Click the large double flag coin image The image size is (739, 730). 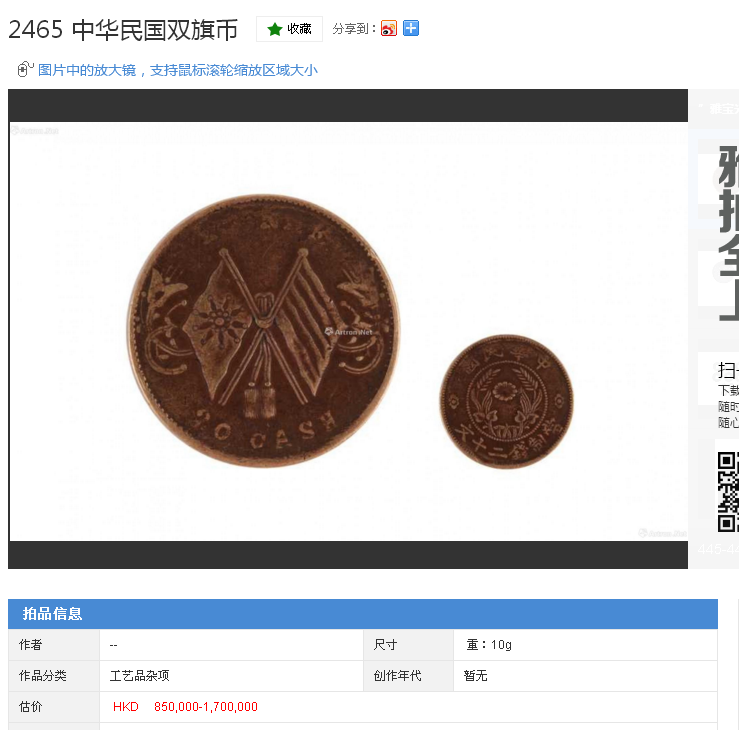click(263, 330)
